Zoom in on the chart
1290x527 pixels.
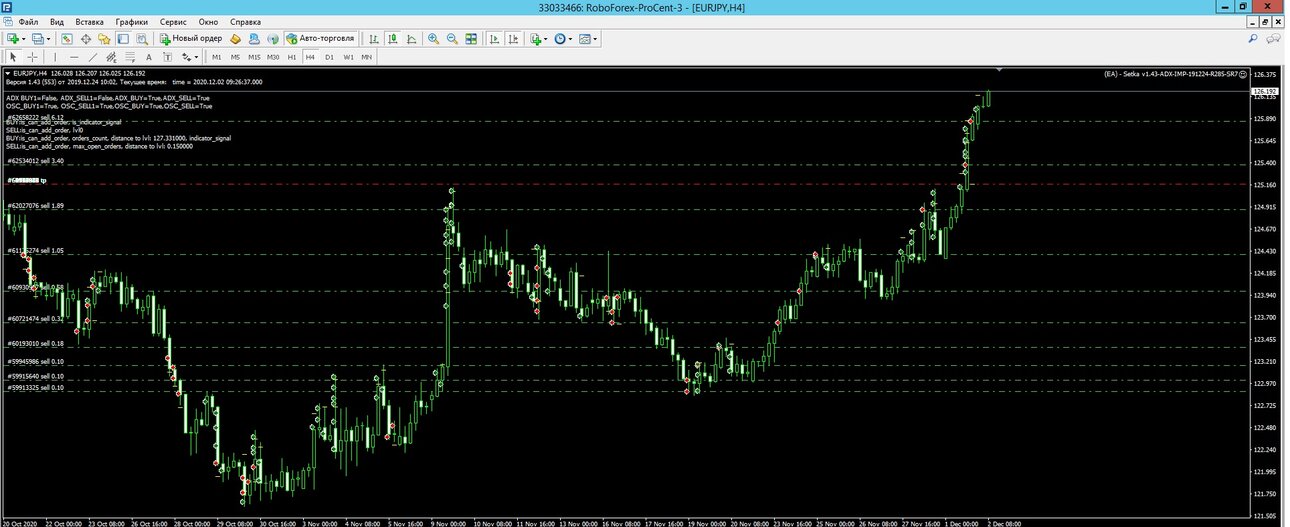[x=434, y=39]
